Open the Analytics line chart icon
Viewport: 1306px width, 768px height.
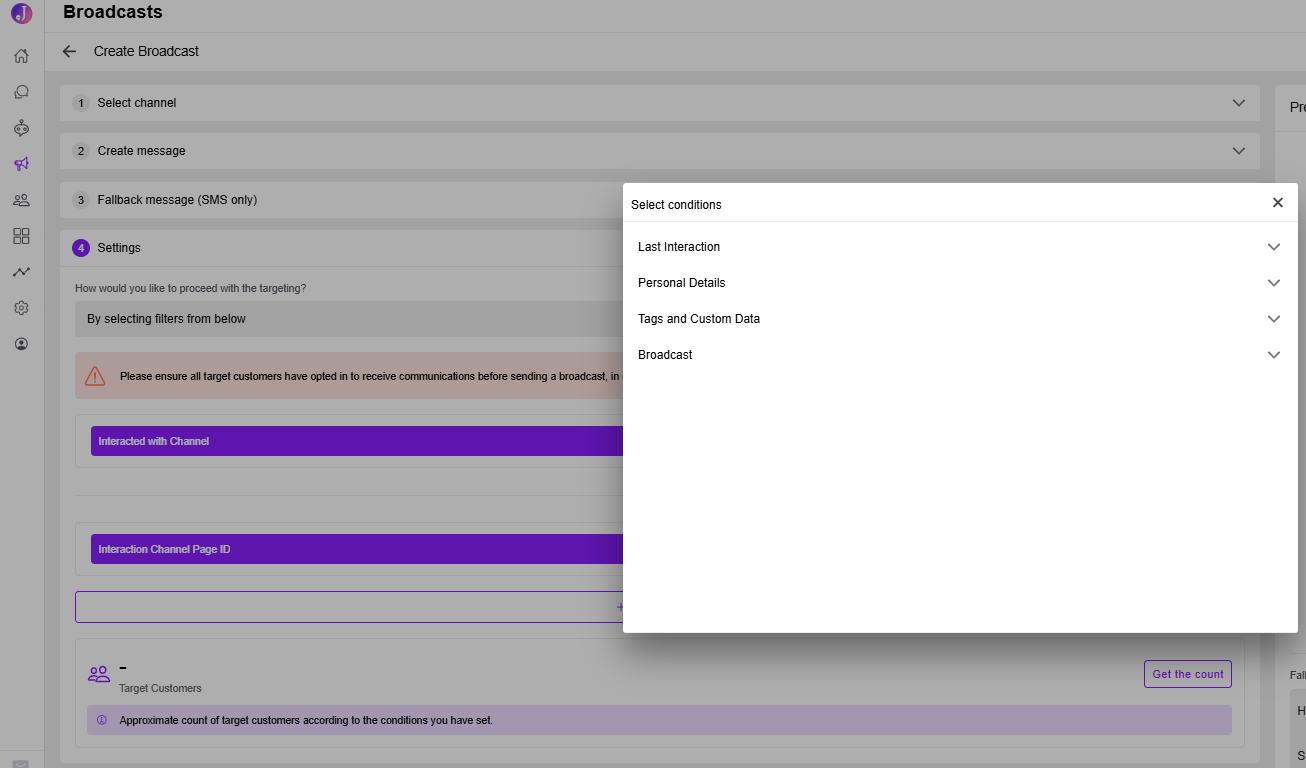point(21,272)
